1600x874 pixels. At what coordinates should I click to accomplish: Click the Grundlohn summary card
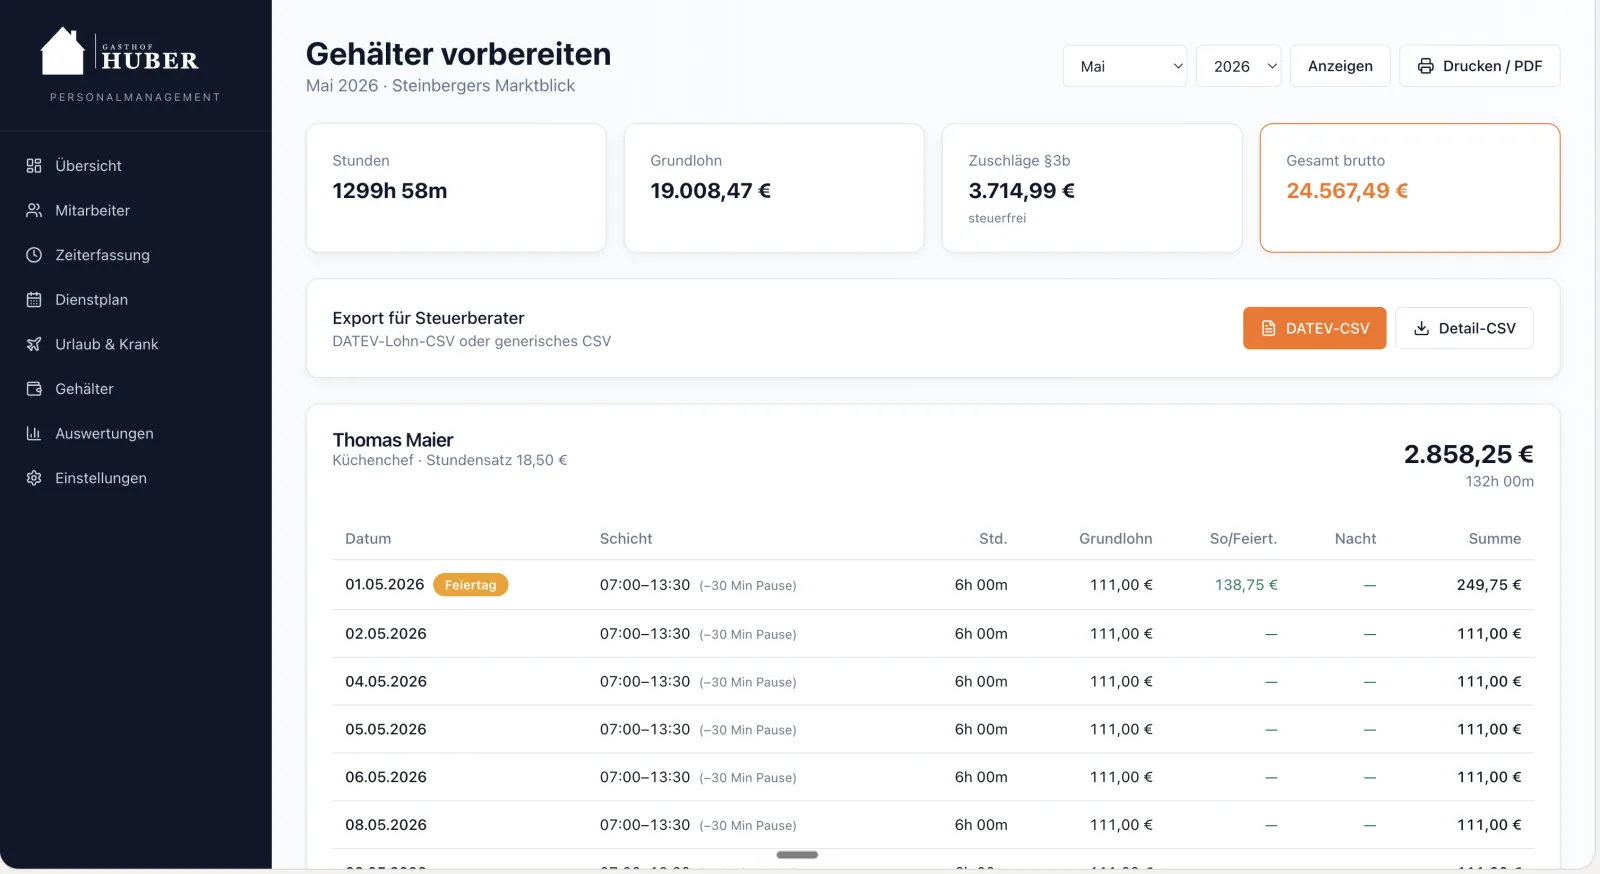tap(774, 188)
